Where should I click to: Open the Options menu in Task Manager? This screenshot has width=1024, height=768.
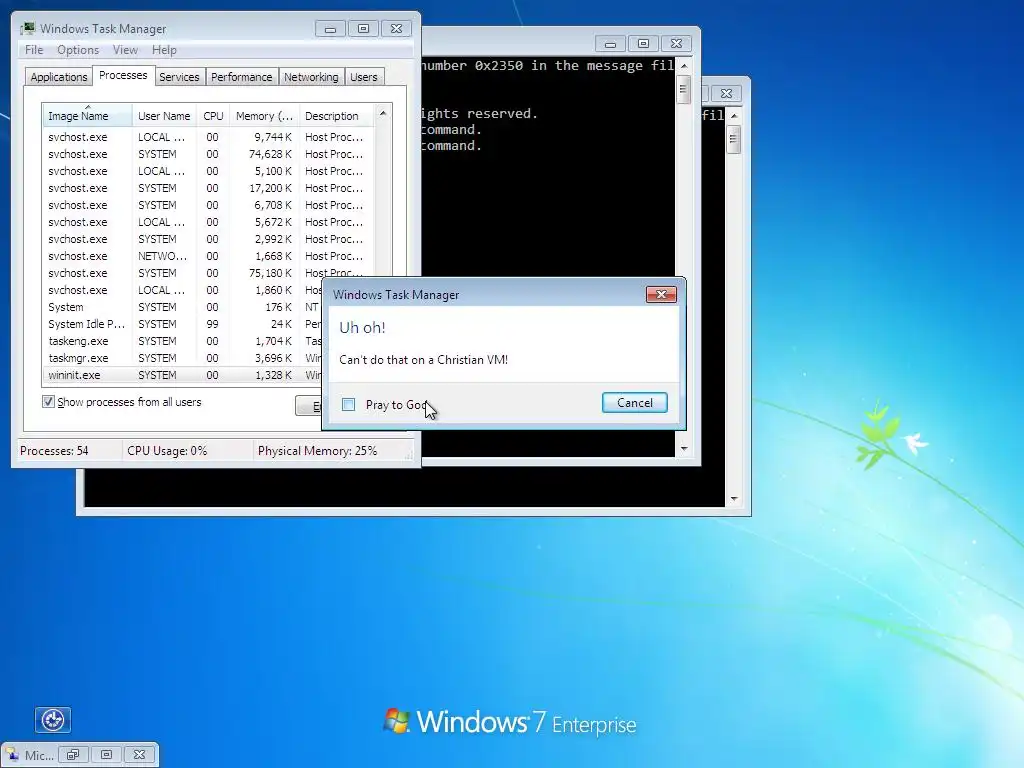tap(78, 50)
